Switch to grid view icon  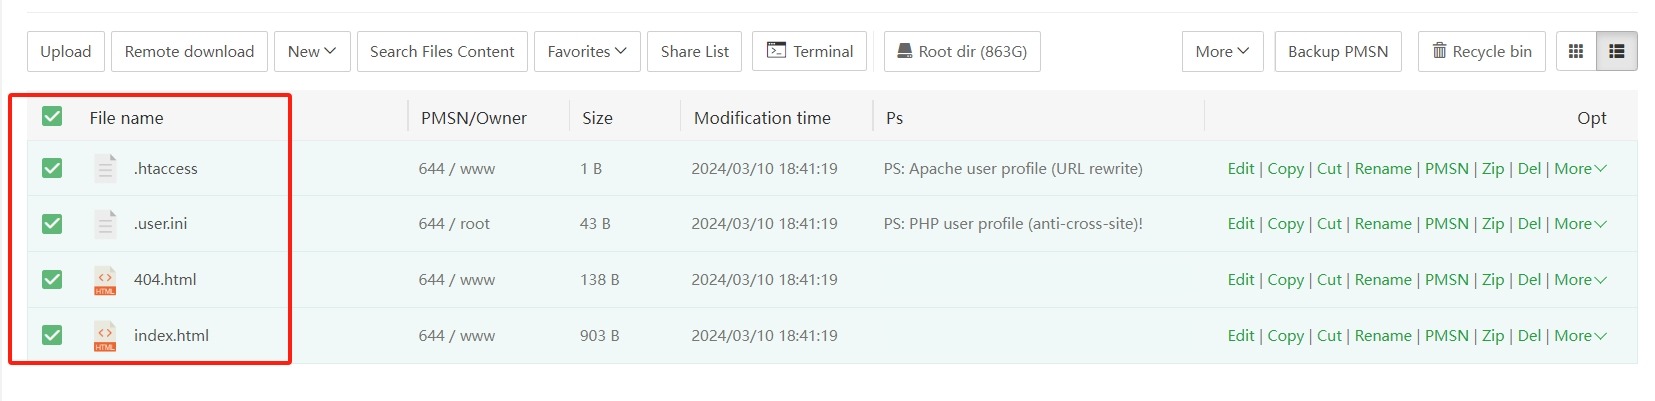[1576, 51]
